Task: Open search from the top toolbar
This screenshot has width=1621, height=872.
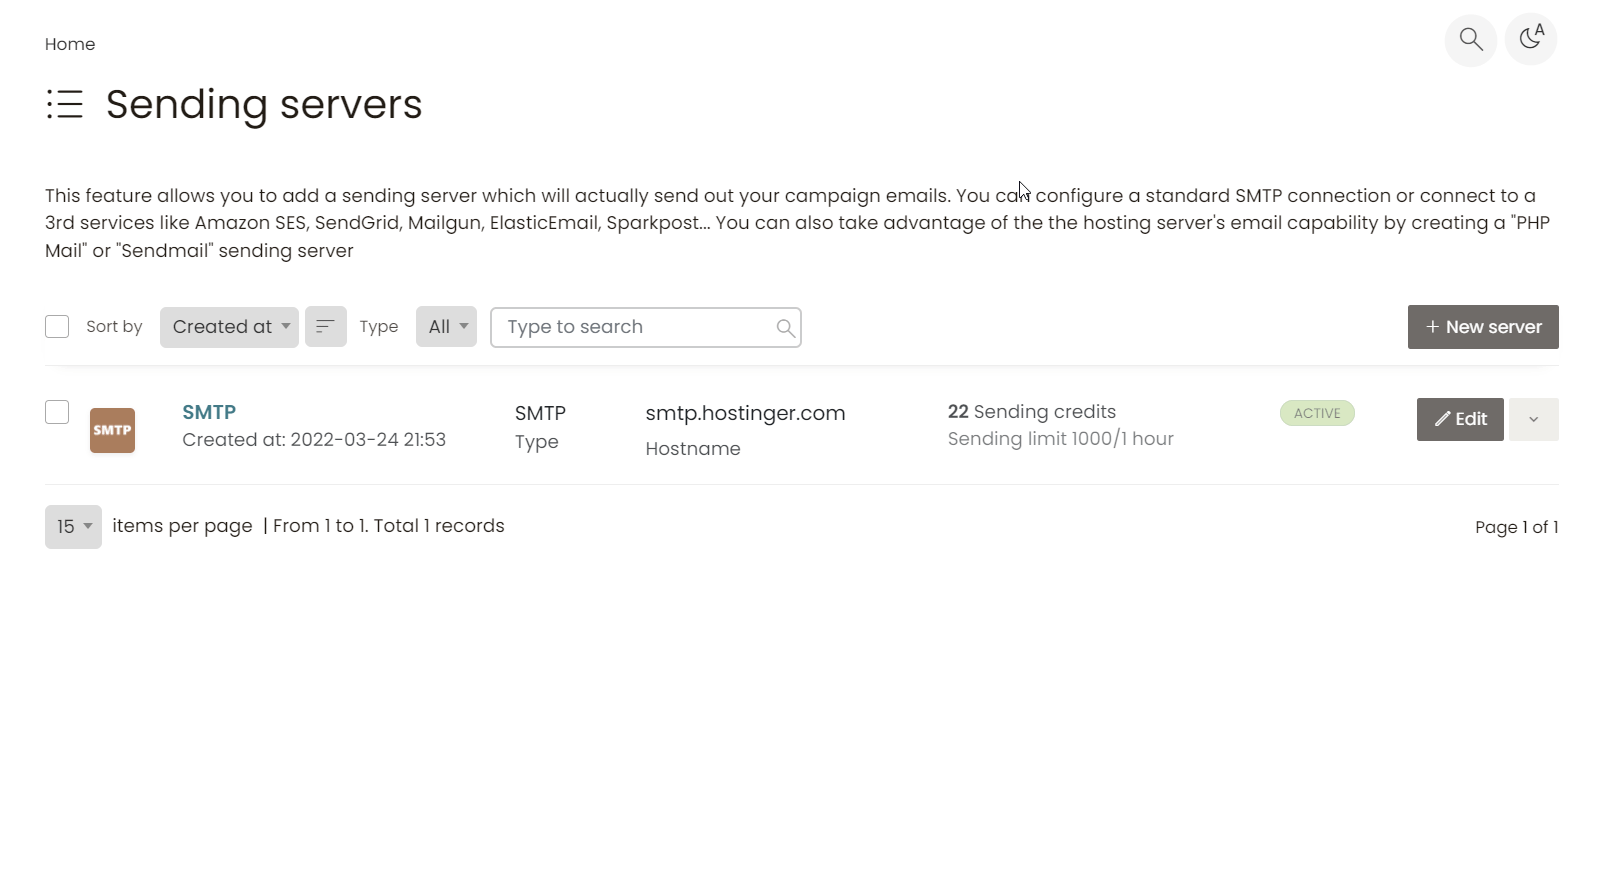Action: click(x=1470, y=40)
